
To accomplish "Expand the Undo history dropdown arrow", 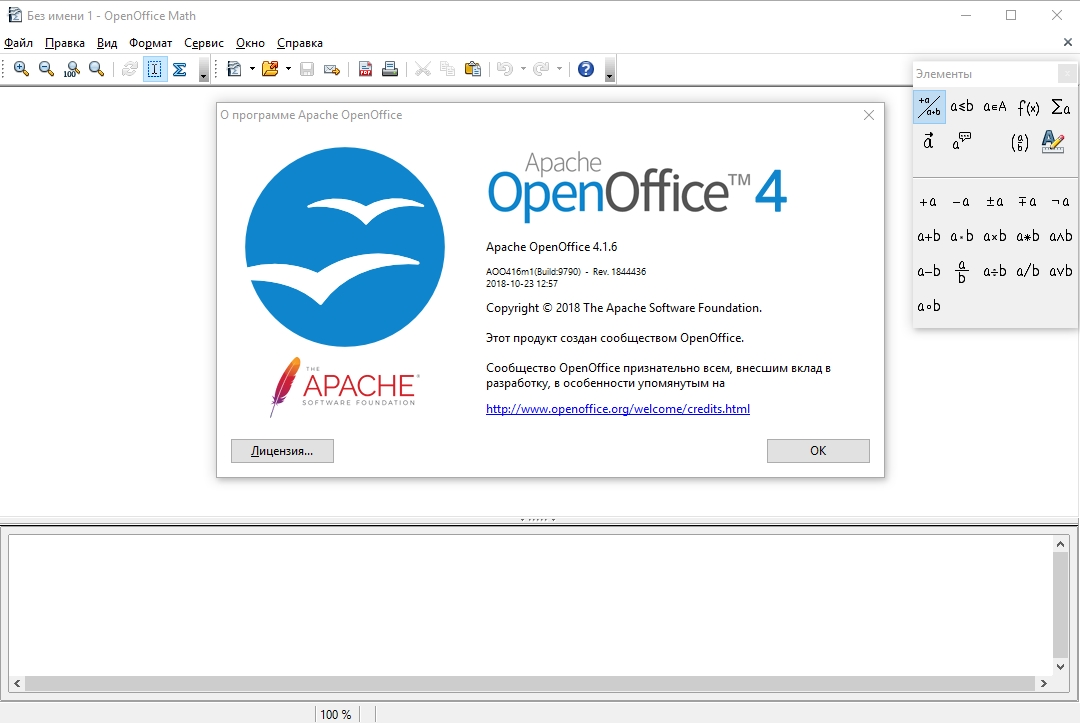I will pyautogui.click(x=523, y=69).
